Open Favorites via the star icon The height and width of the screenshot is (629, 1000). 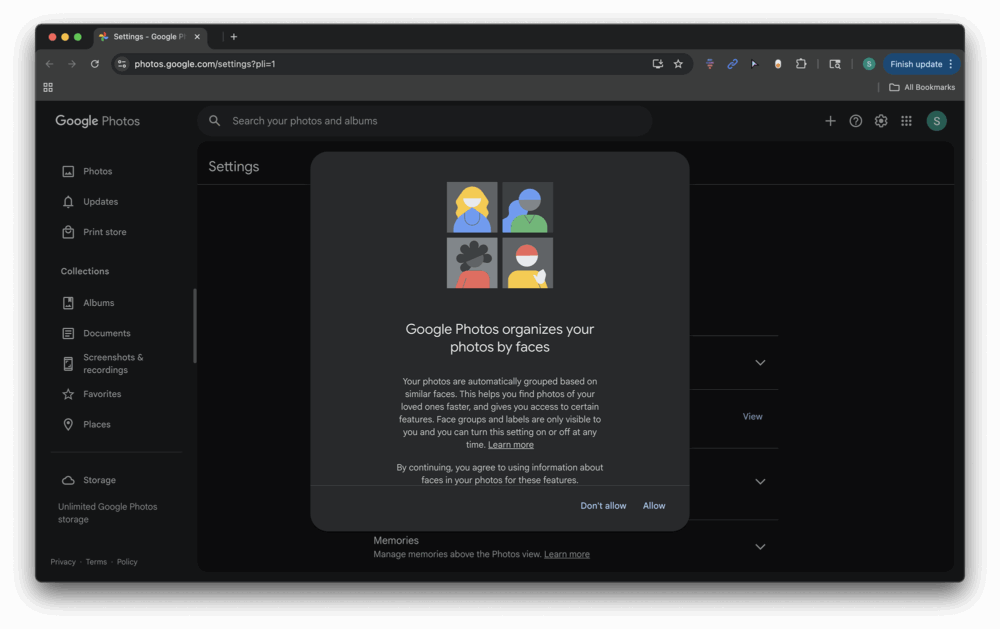[101, 393]
